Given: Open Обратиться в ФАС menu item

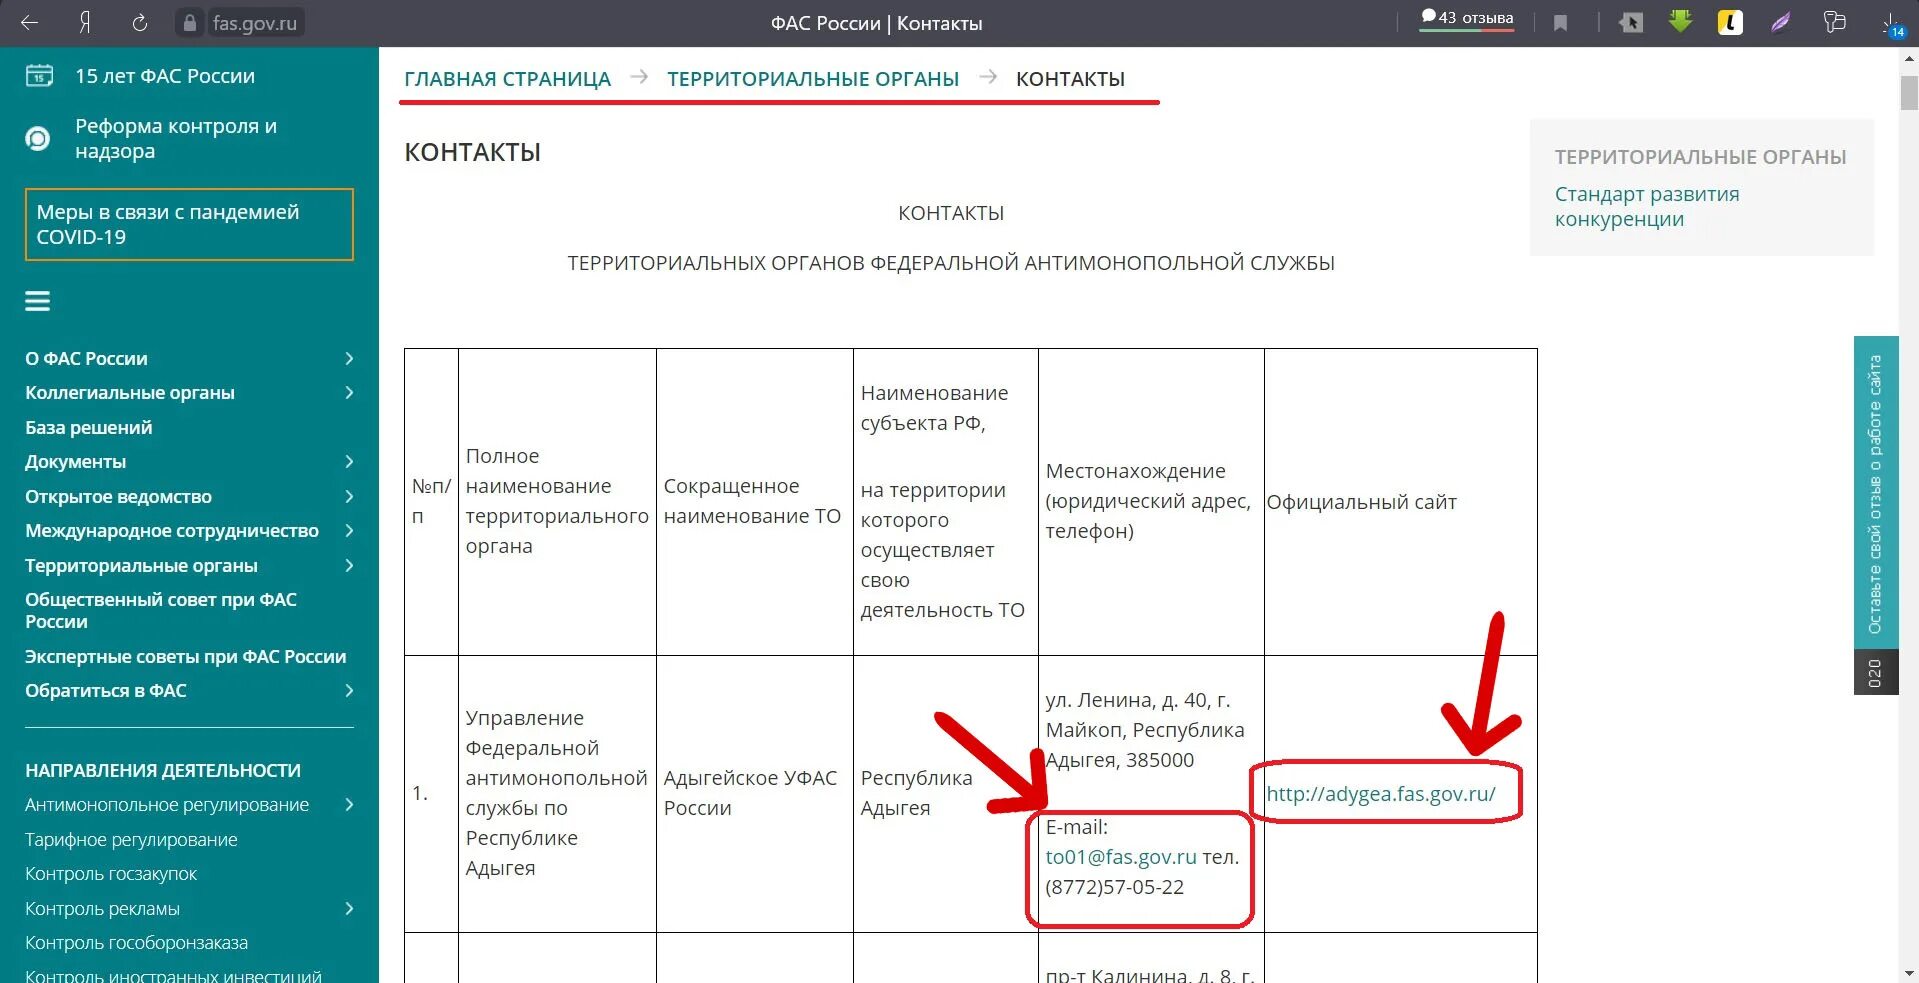Looking at the screenshot, I should (x=106, y=691).
